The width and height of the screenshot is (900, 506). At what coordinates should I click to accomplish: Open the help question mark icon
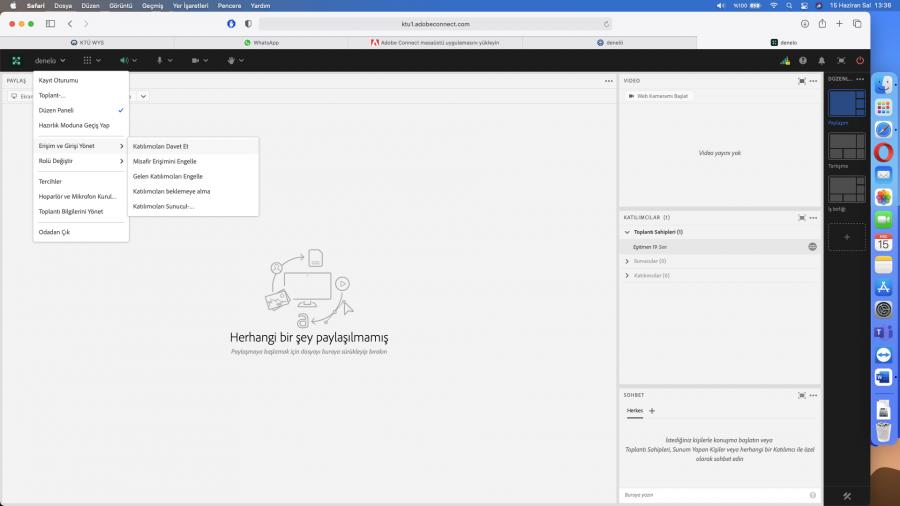803,60
